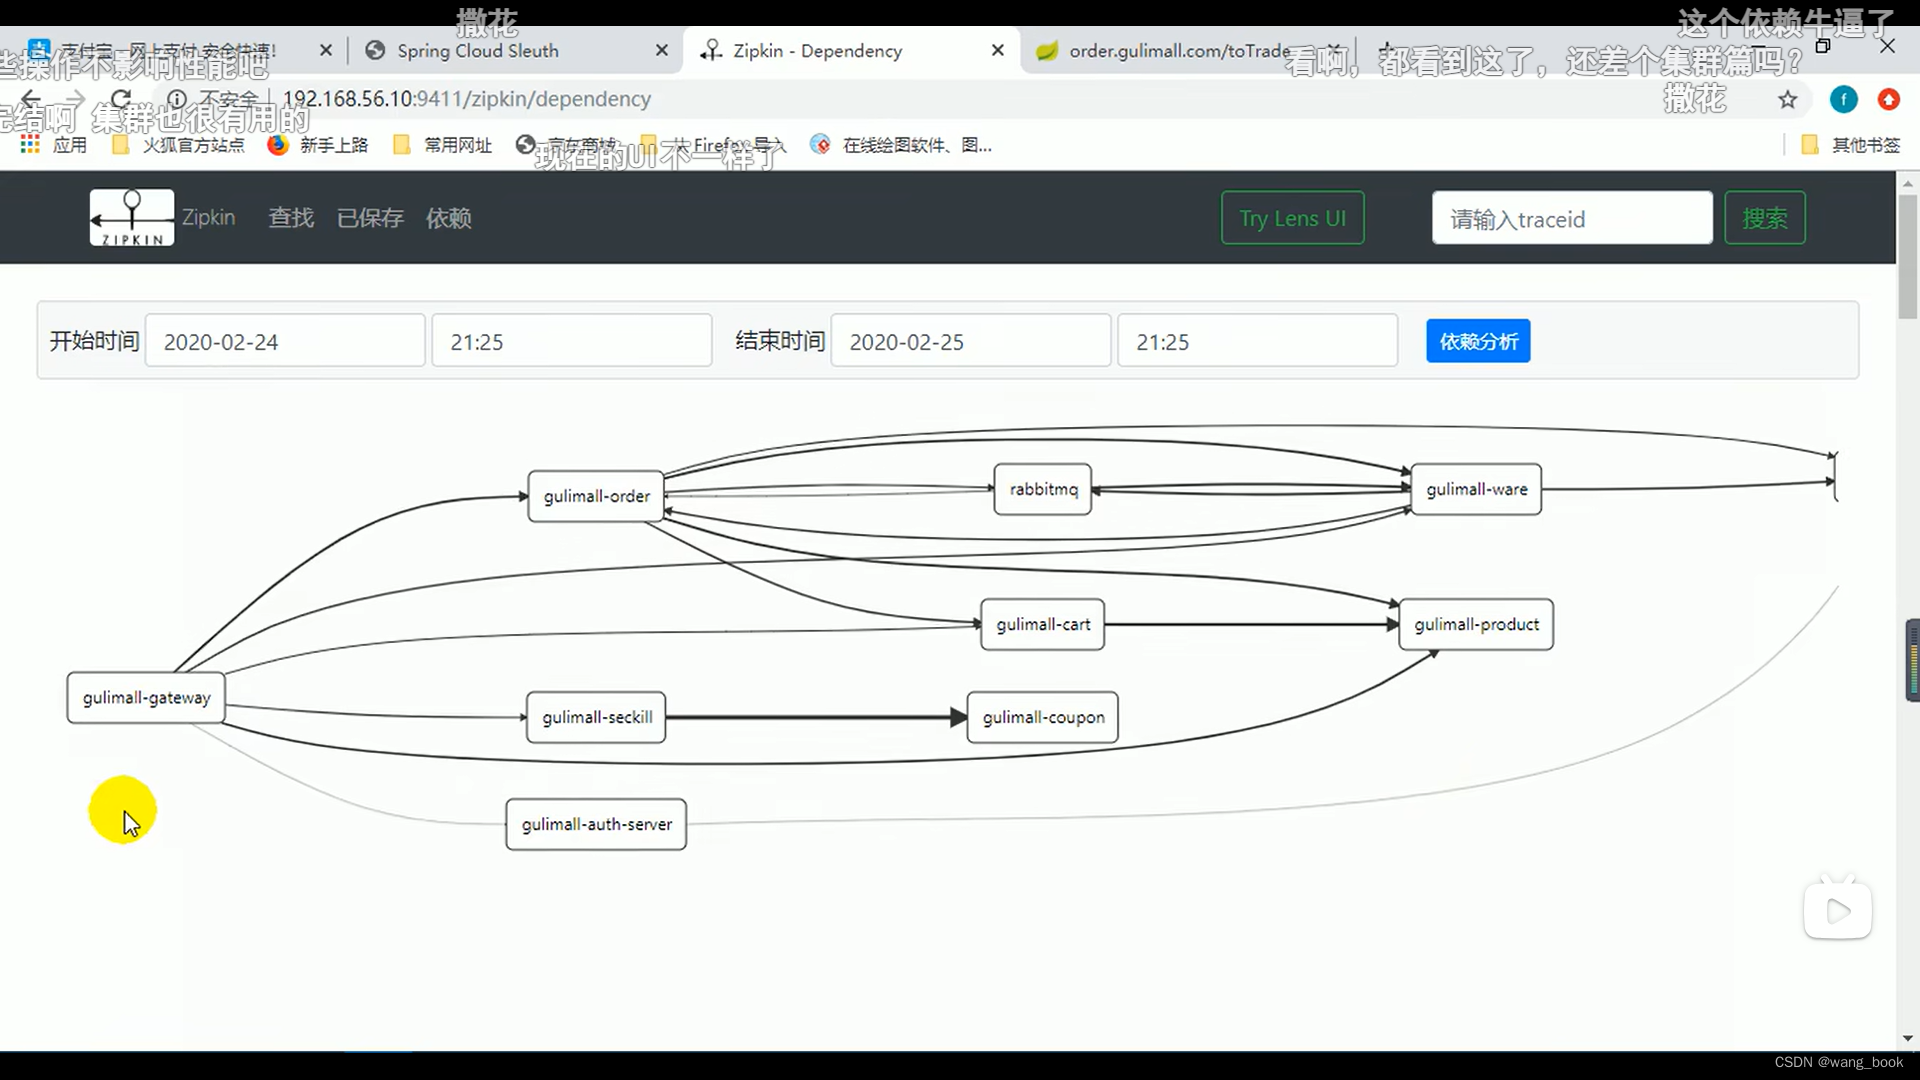Select the rabbitmq node
The height and width of the screenshot is (1080, 1920).
pyautogui.click(x=1043, y=489)
